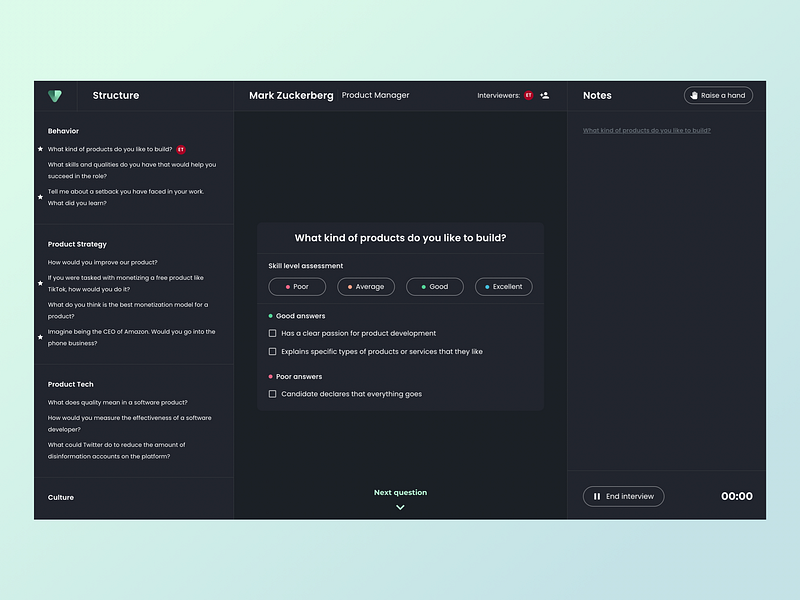This screenshot has height=600, width=800.
Task: Toggle star on 'What kind of products' question
Action: pos(40,149)
